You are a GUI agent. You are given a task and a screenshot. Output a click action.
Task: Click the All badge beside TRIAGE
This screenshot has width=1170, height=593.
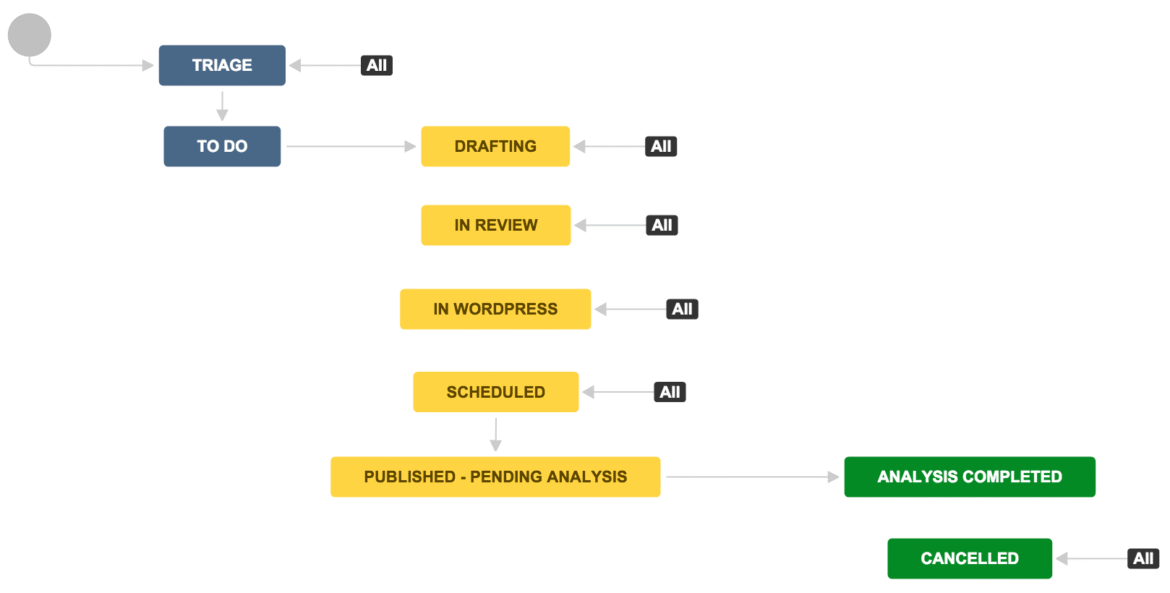376,65
